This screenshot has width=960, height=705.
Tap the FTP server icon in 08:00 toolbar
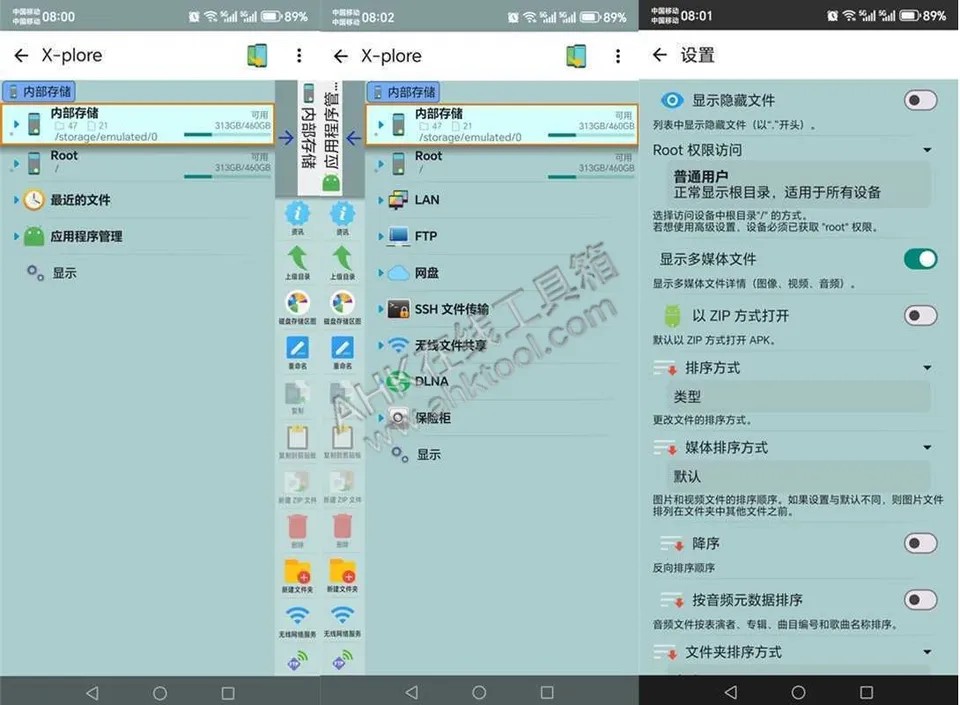tap(298, 661)
